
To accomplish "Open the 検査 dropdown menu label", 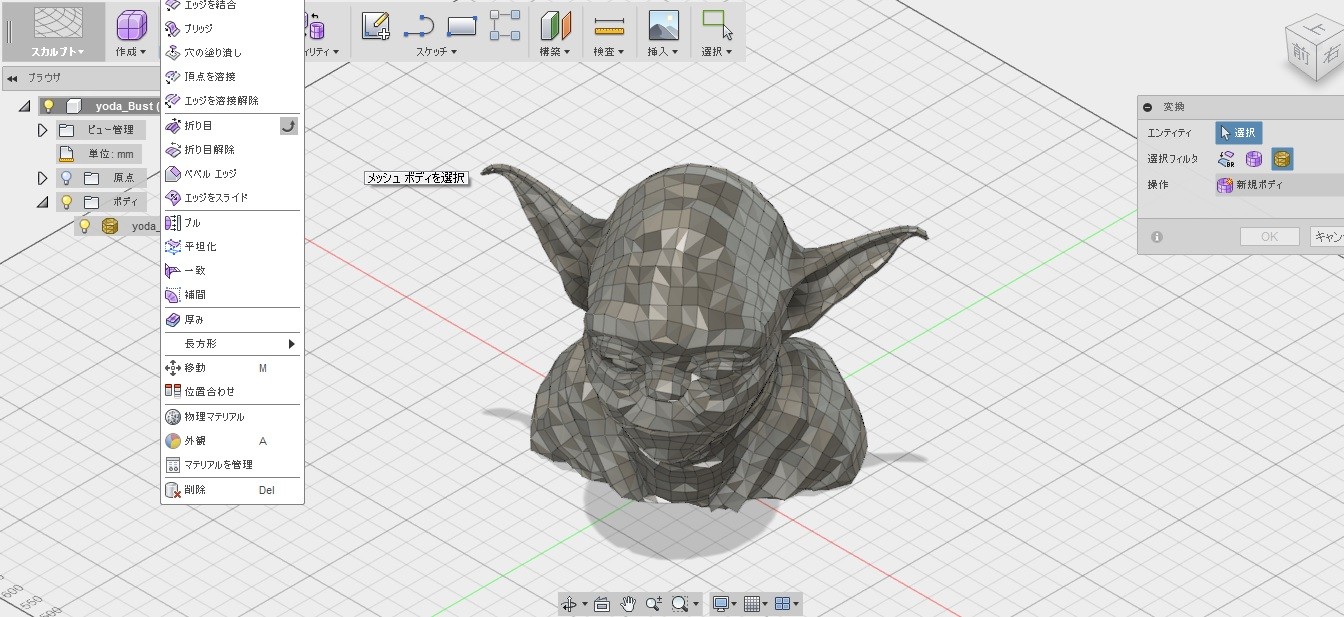I will [x=608, y=51].
